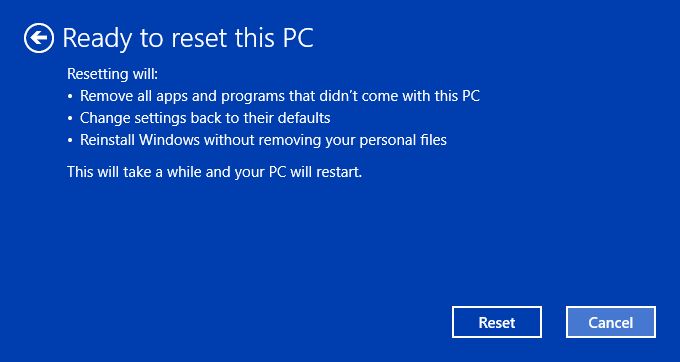Click the phrase "didn't come with this PC"
Image resolution: width=680 pixels, height=362 pixels.
click(399, 96)
